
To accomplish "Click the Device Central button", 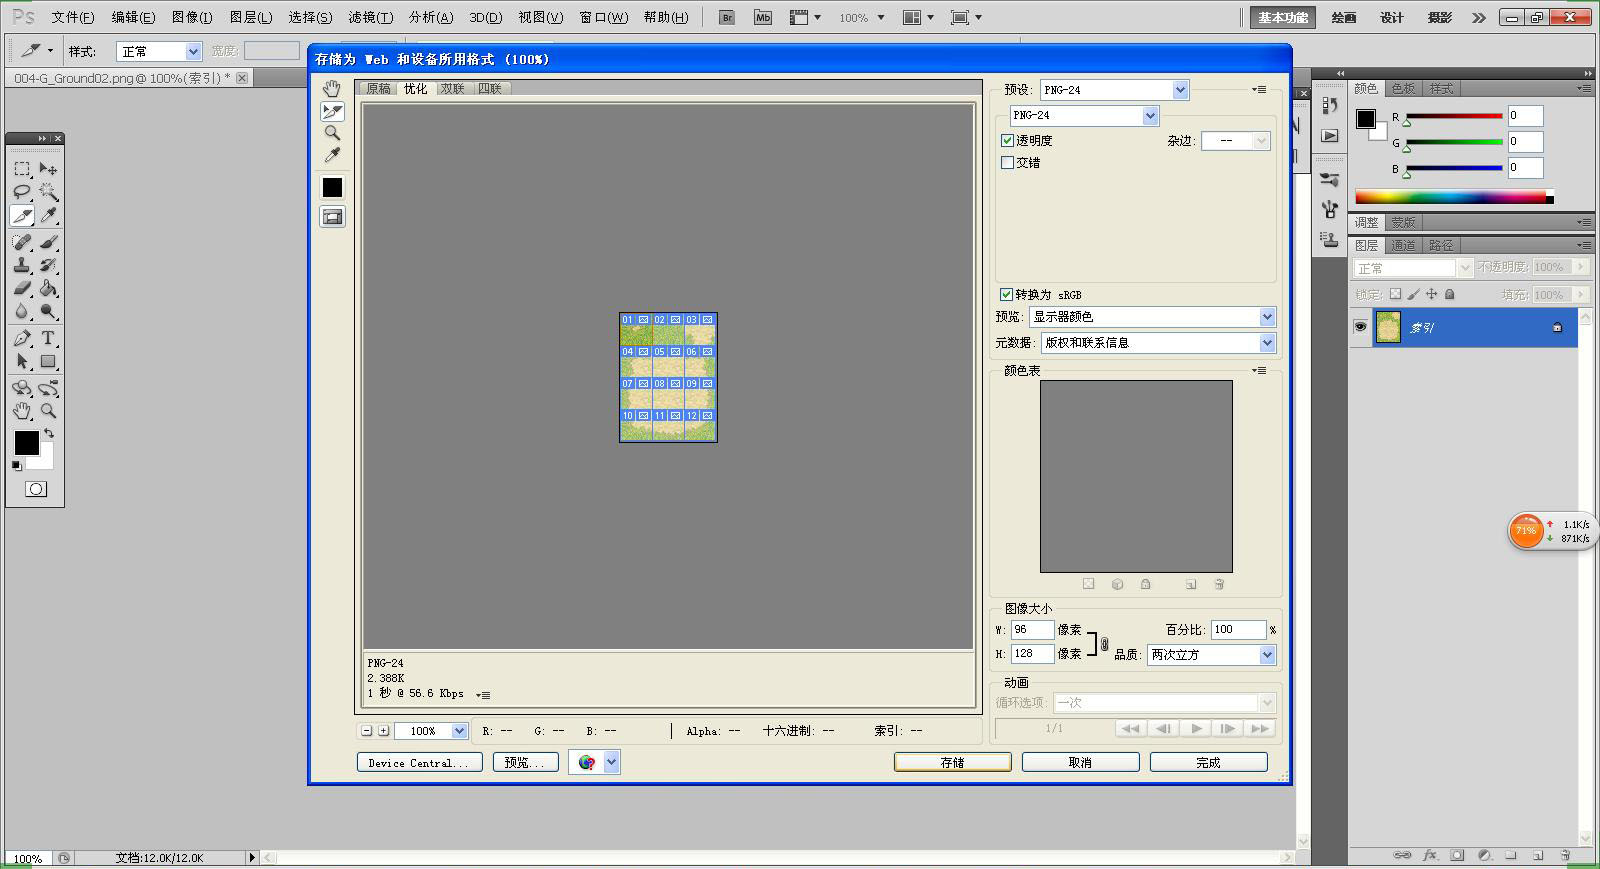I will (419, 762).
